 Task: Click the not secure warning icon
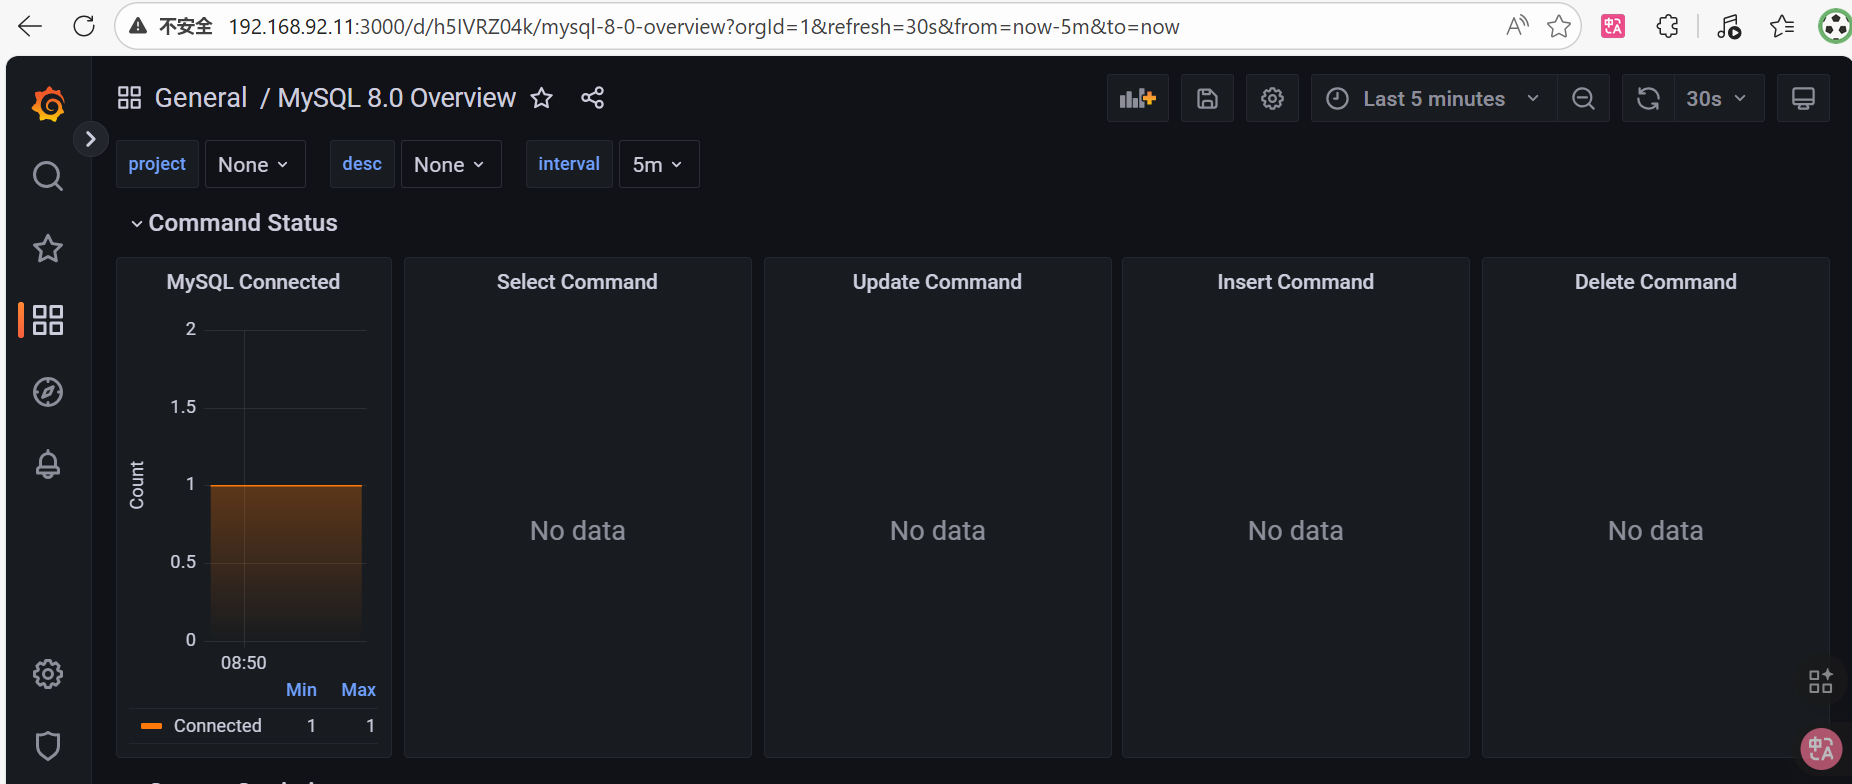point(139,27)
